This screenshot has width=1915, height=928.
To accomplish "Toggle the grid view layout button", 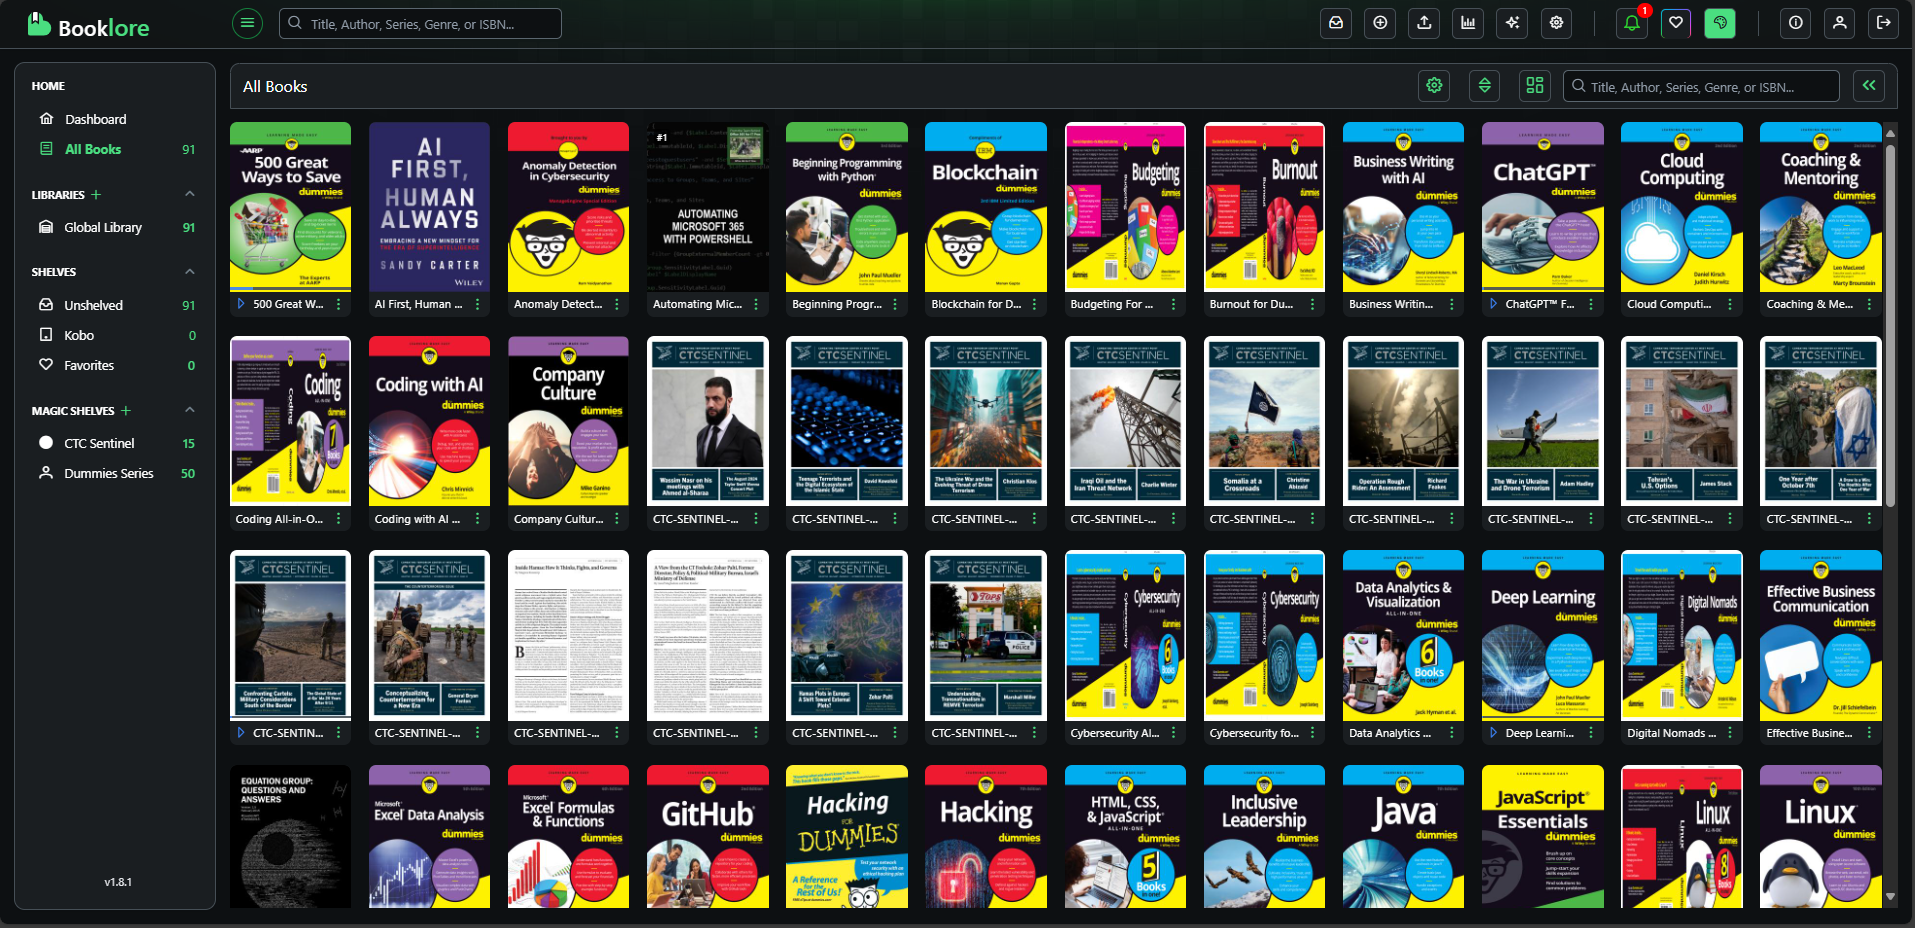I will (1534, 86).
